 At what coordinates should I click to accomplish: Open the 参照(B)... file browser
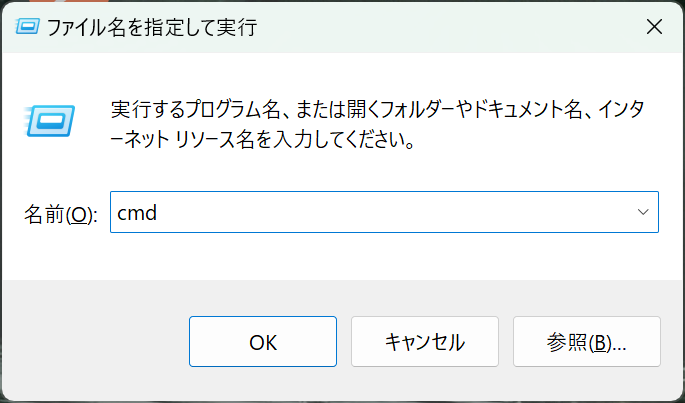click(x=586, y=341)
